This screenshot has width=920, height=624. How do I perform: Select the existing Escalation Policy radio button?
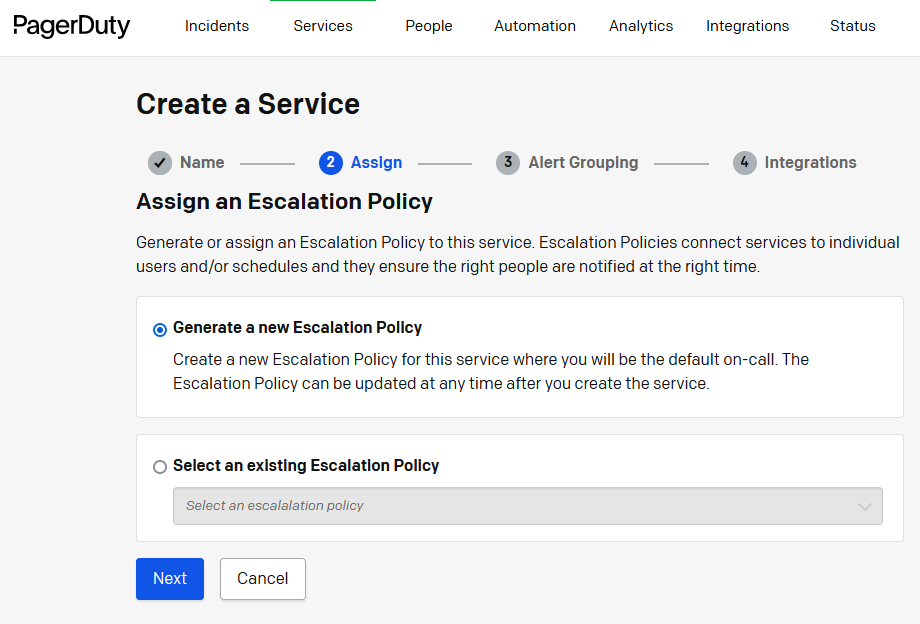coord(160,467)
